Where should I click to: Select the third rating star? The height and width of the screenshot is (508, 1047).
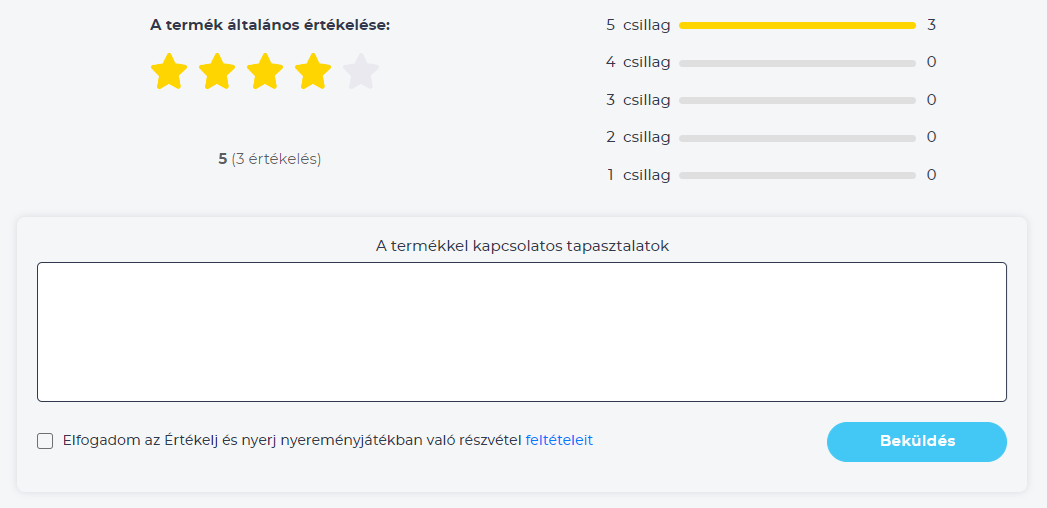(x=265, y=71)
